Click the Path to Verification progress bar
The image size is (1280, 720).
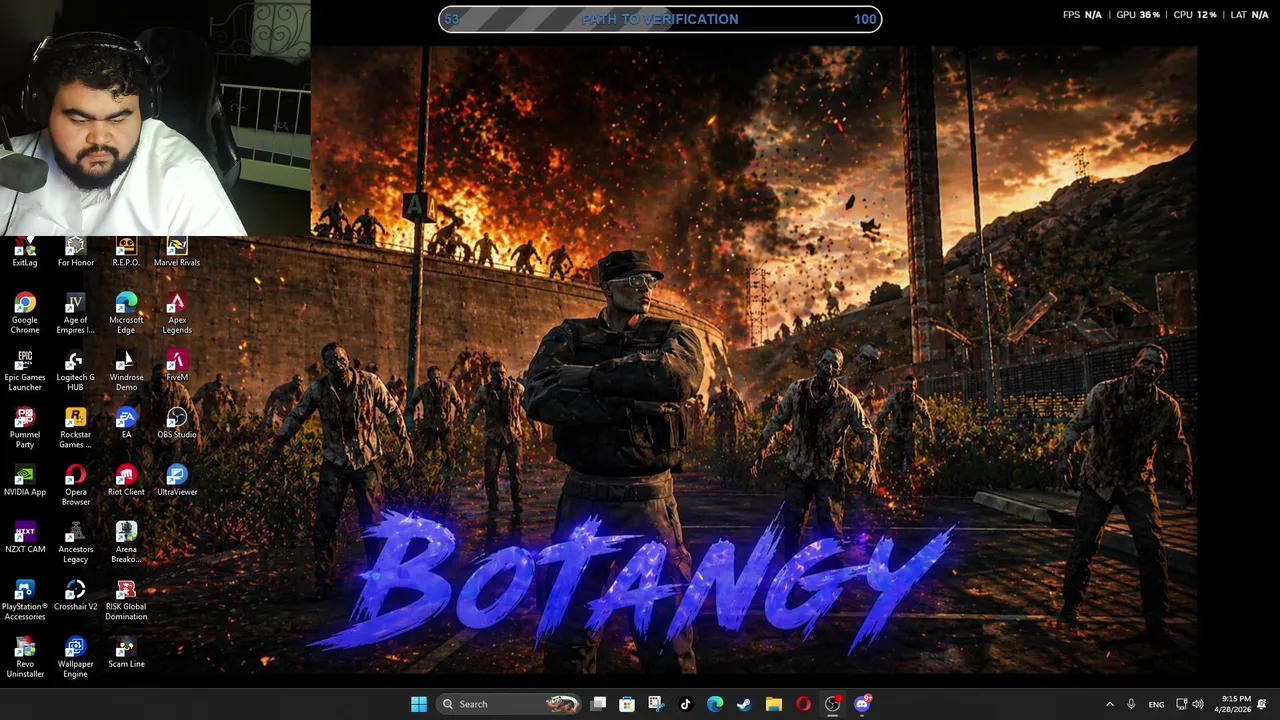click(660, 19)
